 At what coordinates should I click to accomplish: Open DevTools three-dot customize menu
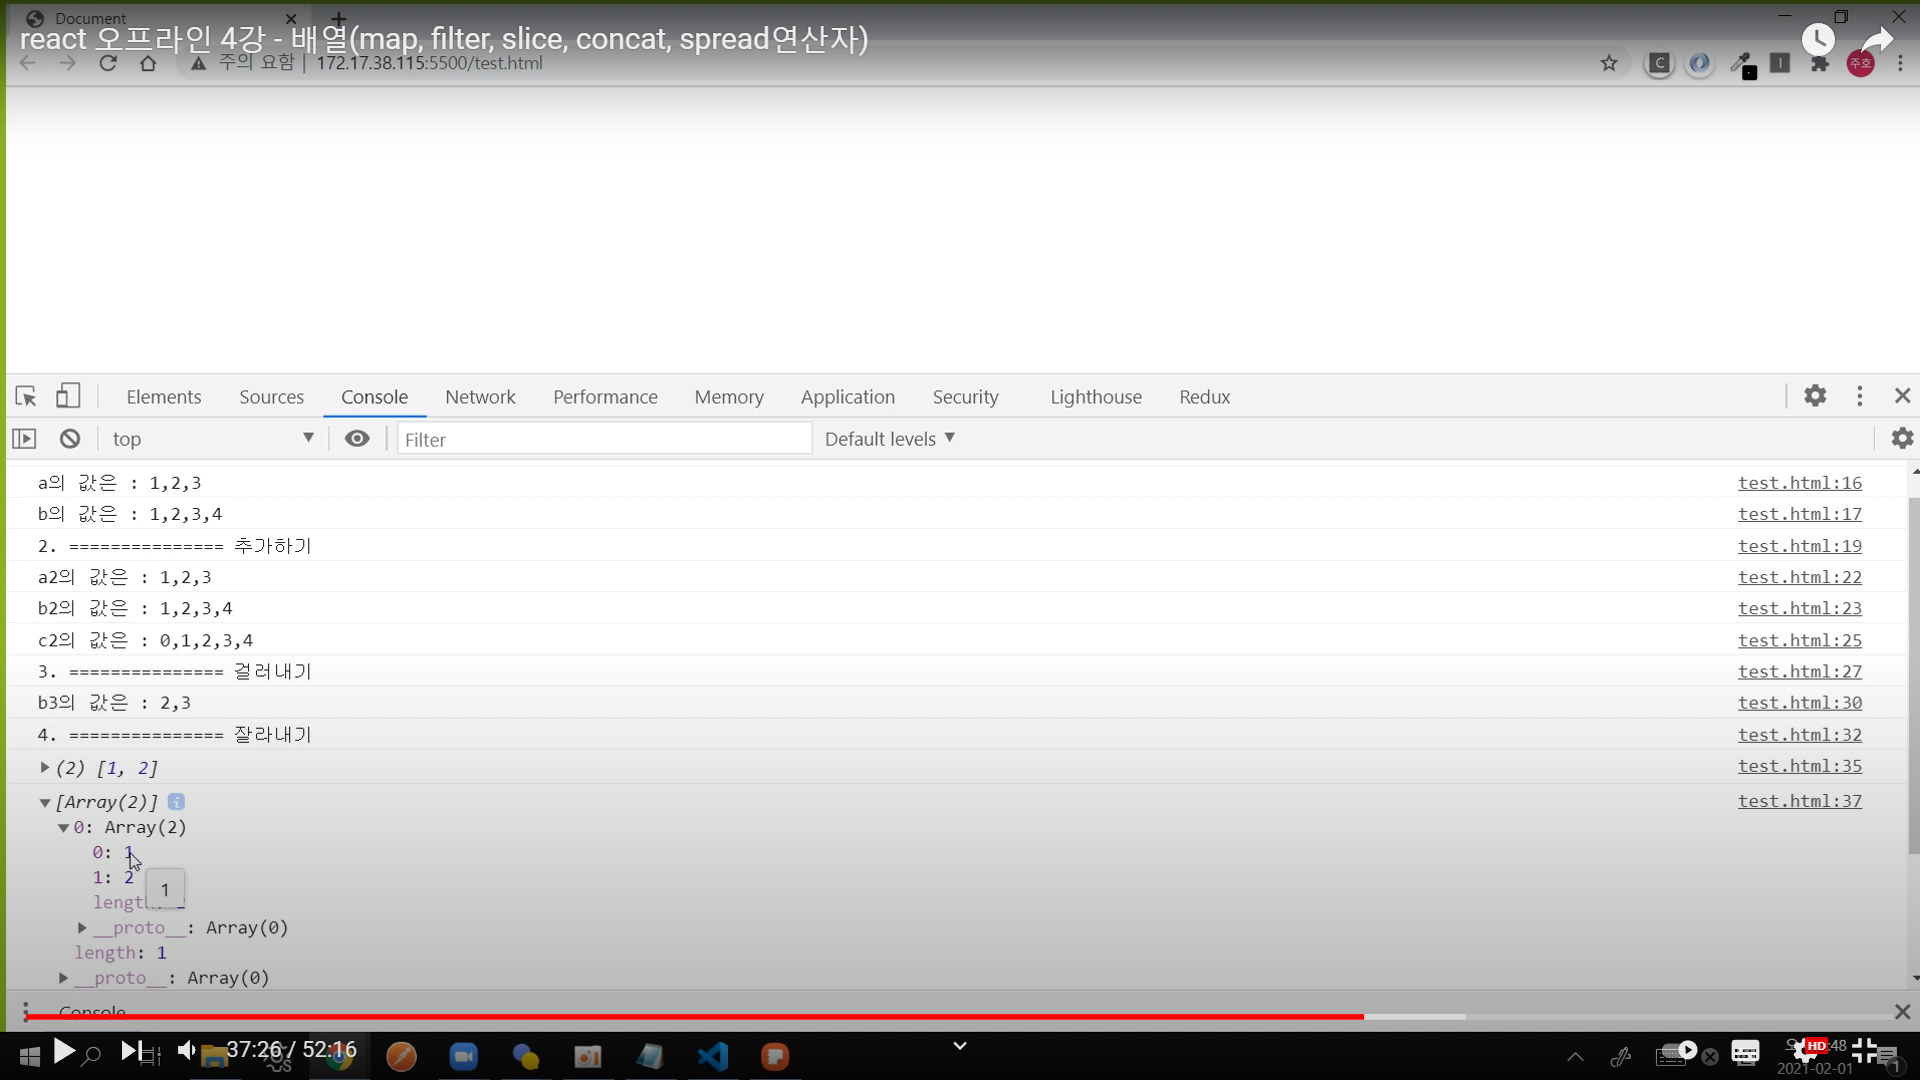click(1860, 396)
